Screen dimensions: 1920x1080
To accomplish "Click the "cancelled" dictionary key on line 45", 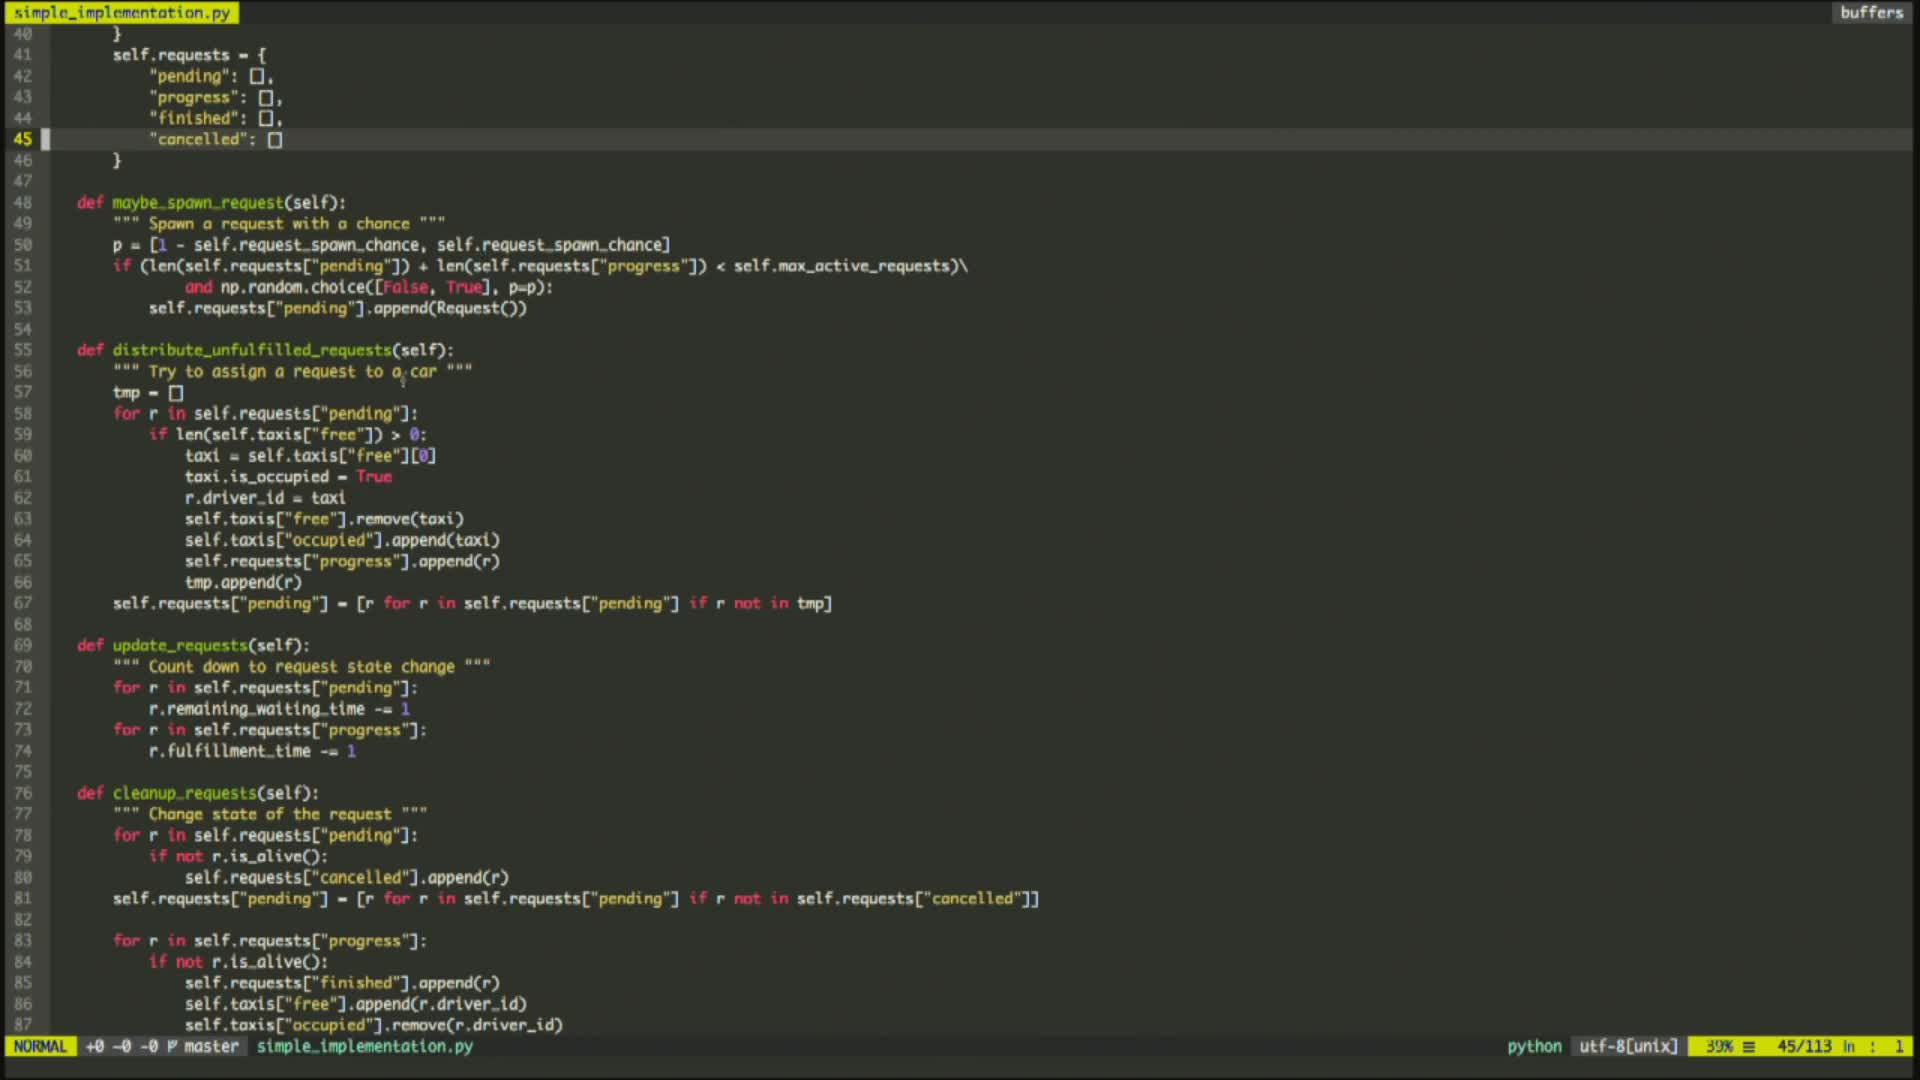I will point(198,139).
